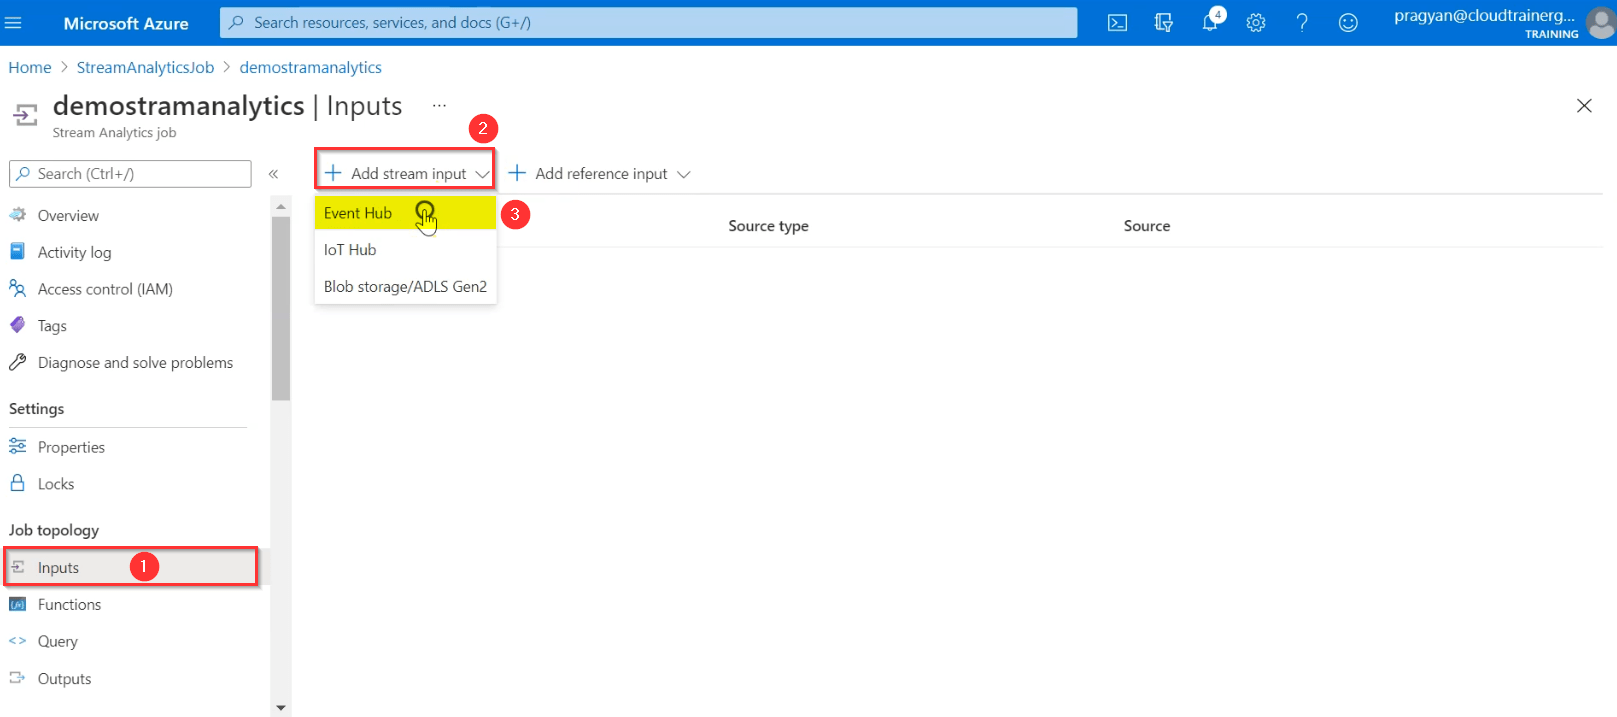This screenshot has height=717, width=1617.
Task: Open the feedback smiley icon
Action: (x=1348, y=23)
